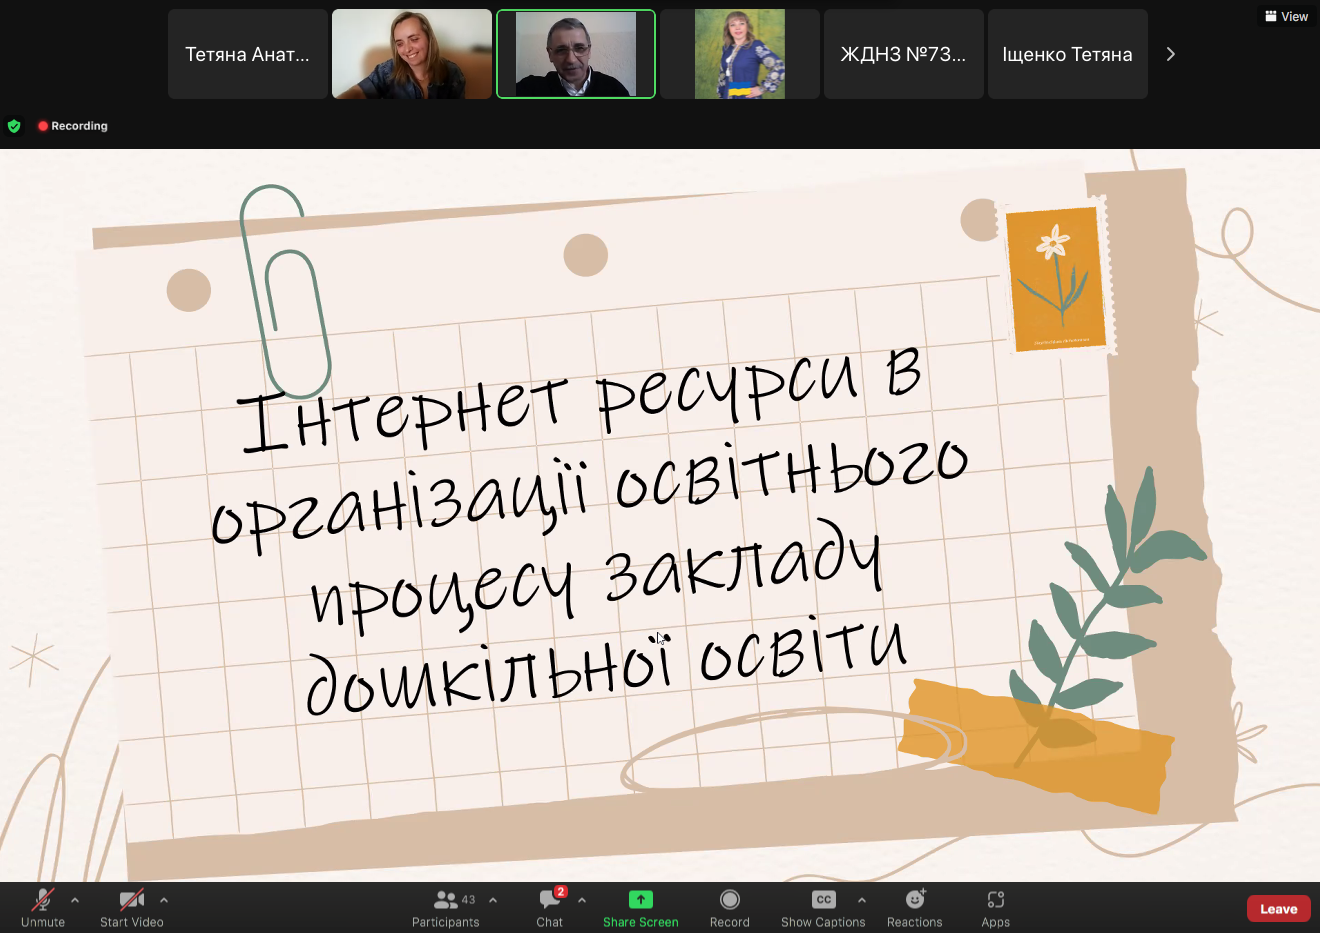Select the active speaker man video tile
Viewport: 1320px width, 933px height.
(x=576, y=54)
